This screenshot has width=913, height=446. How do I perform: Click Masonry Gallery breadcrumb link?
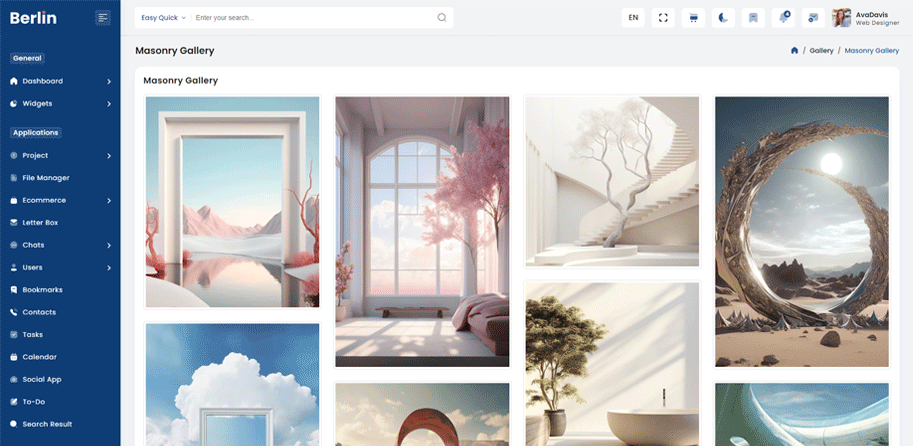872,51
